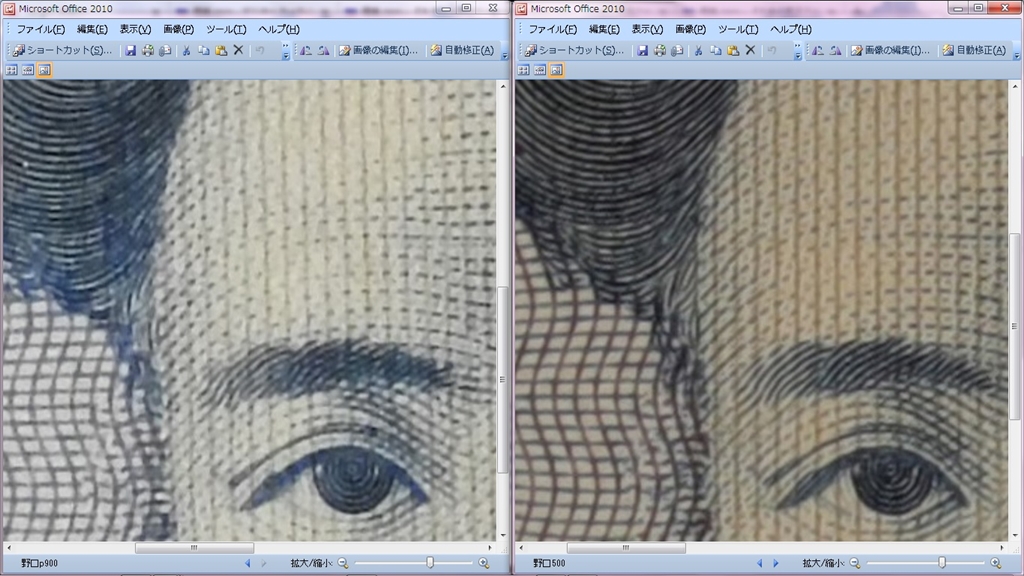
Task: Open 表示(V) menu in left window
Action: point(135,29)
